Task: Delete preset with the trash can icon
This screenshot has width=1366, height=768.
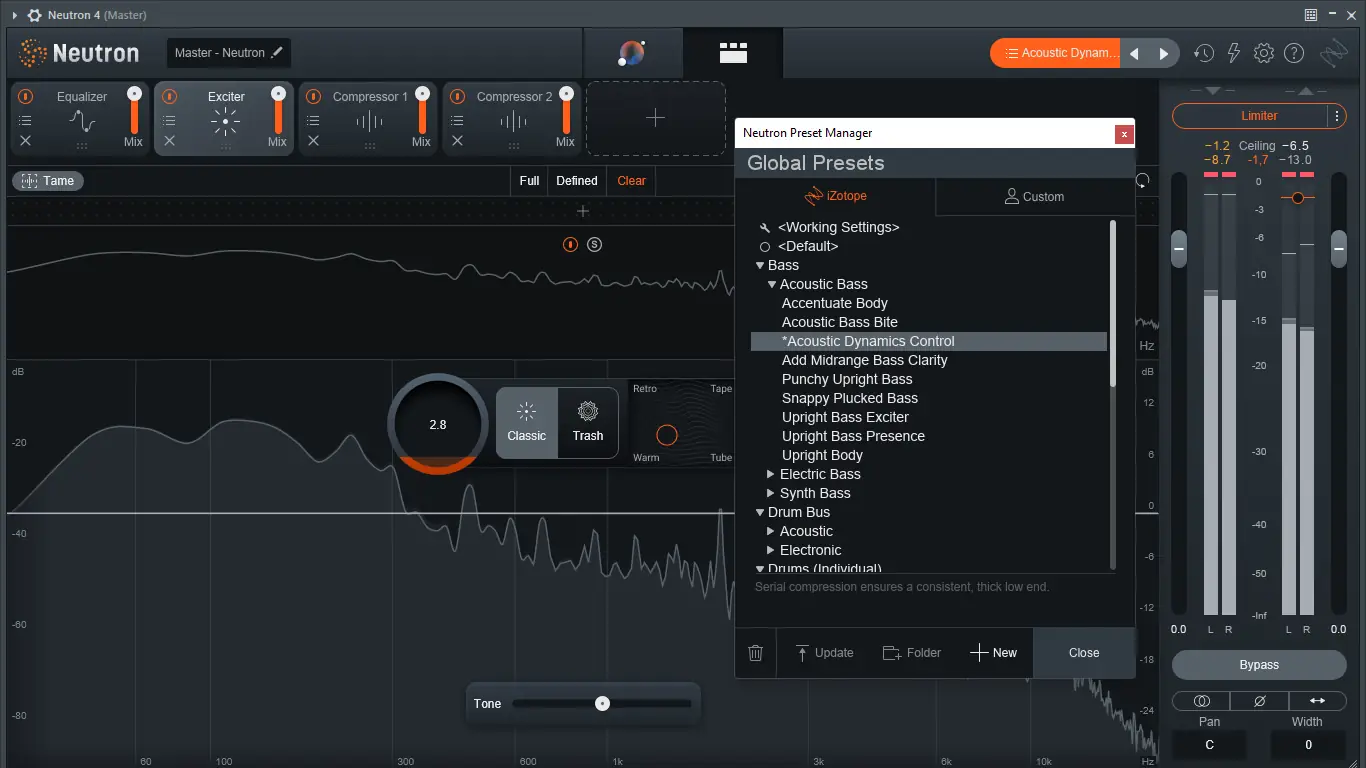Action: click(756, 653)
